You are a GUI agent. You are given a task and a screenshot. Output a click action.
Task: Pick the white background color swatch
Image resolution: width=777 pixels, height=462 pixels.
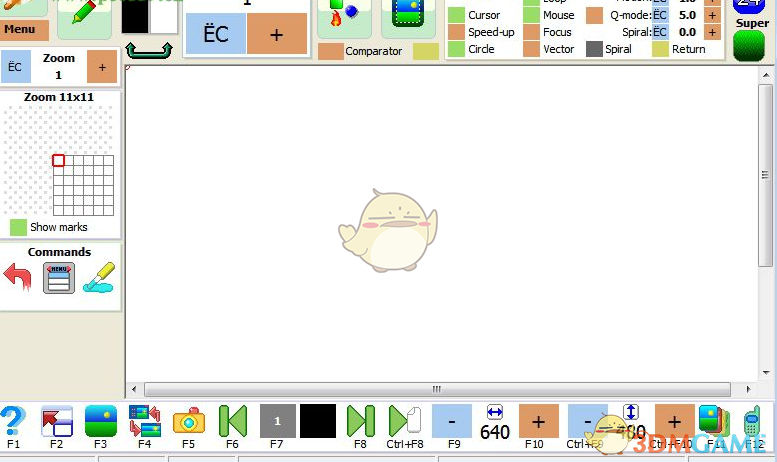(164, 16)
